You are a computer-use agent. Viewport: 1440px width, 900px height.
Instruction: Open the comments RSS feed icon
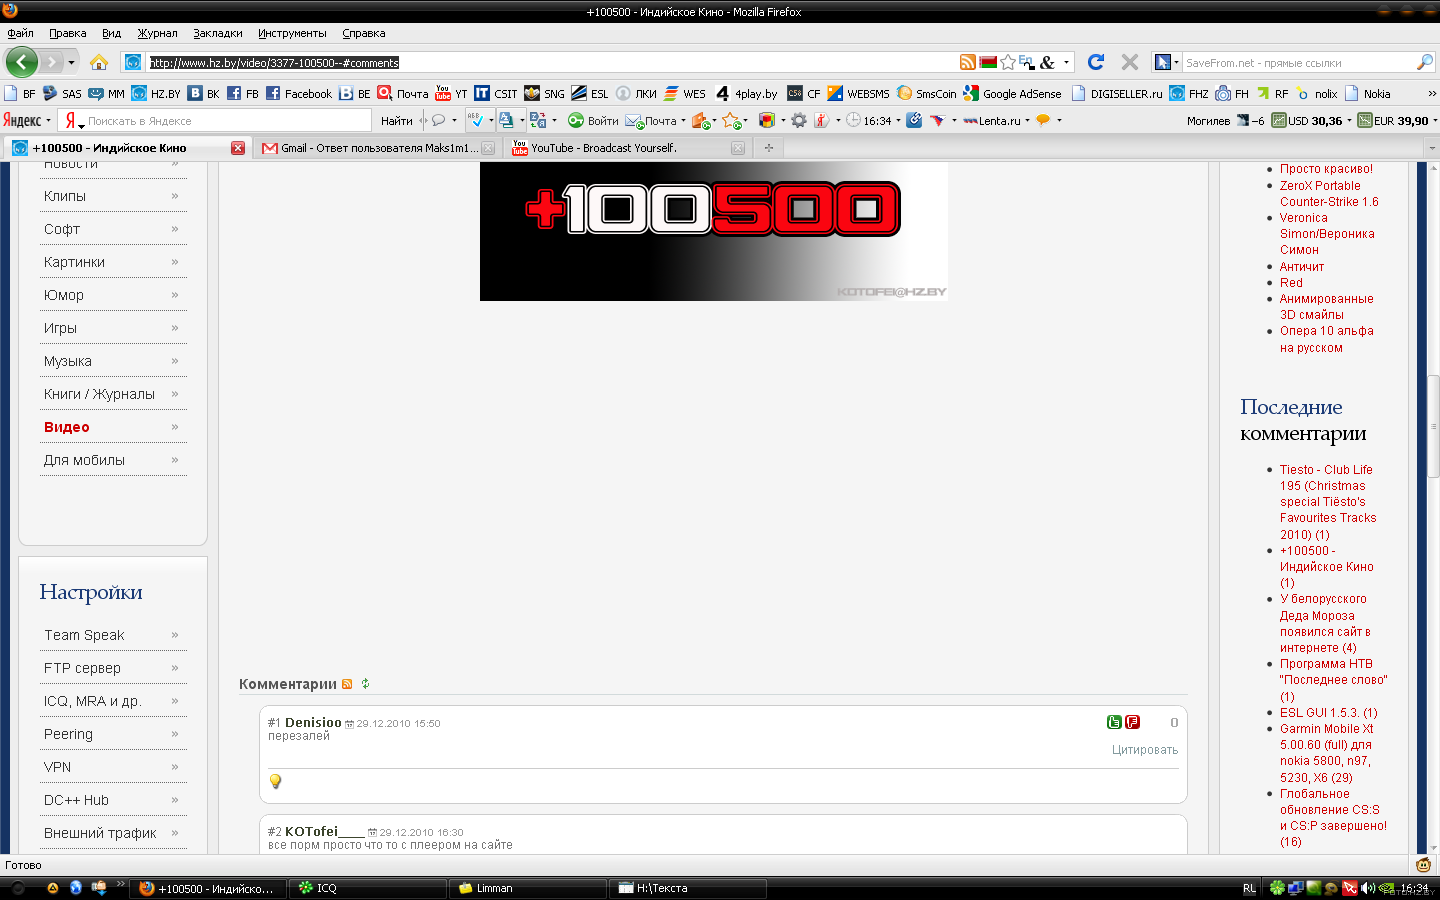click(347, 684)
